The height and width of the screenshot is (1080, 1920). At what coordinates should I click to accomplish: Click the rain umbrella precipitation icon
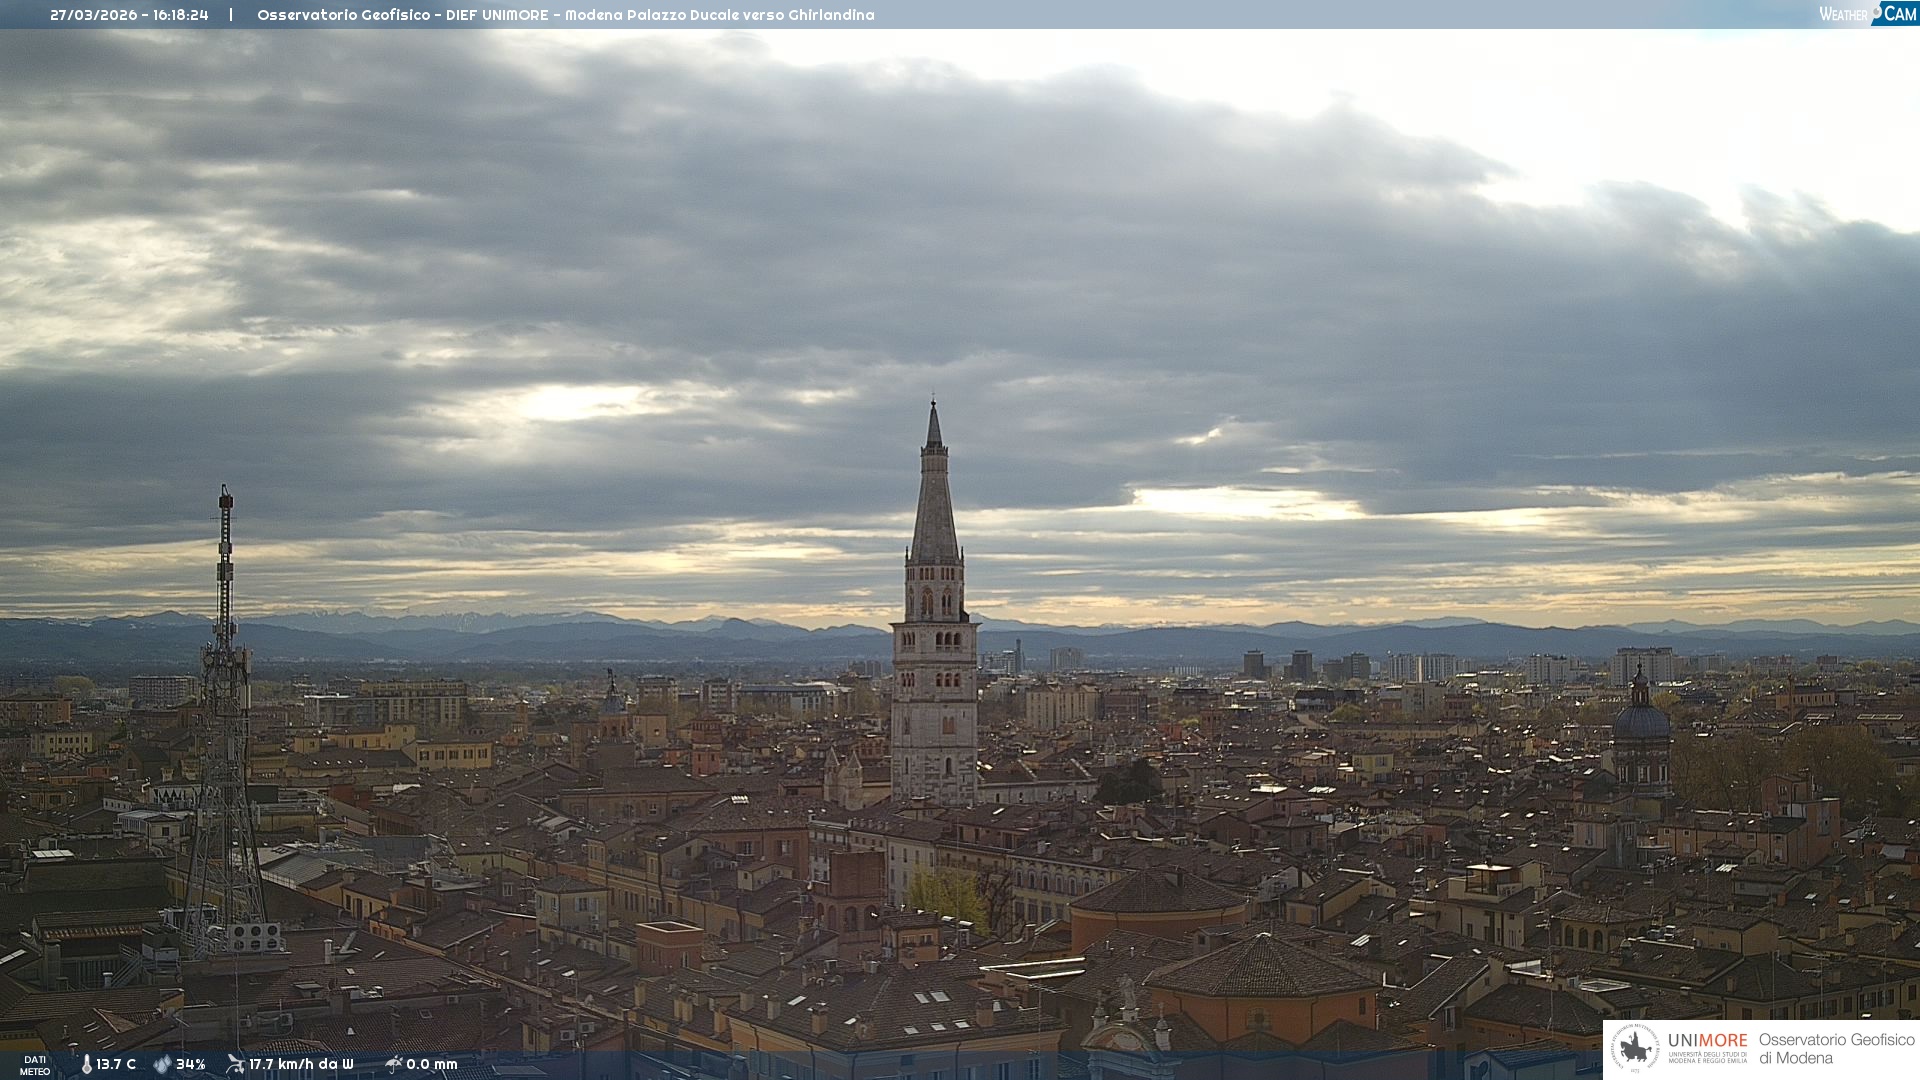(x=393, y=1064)
